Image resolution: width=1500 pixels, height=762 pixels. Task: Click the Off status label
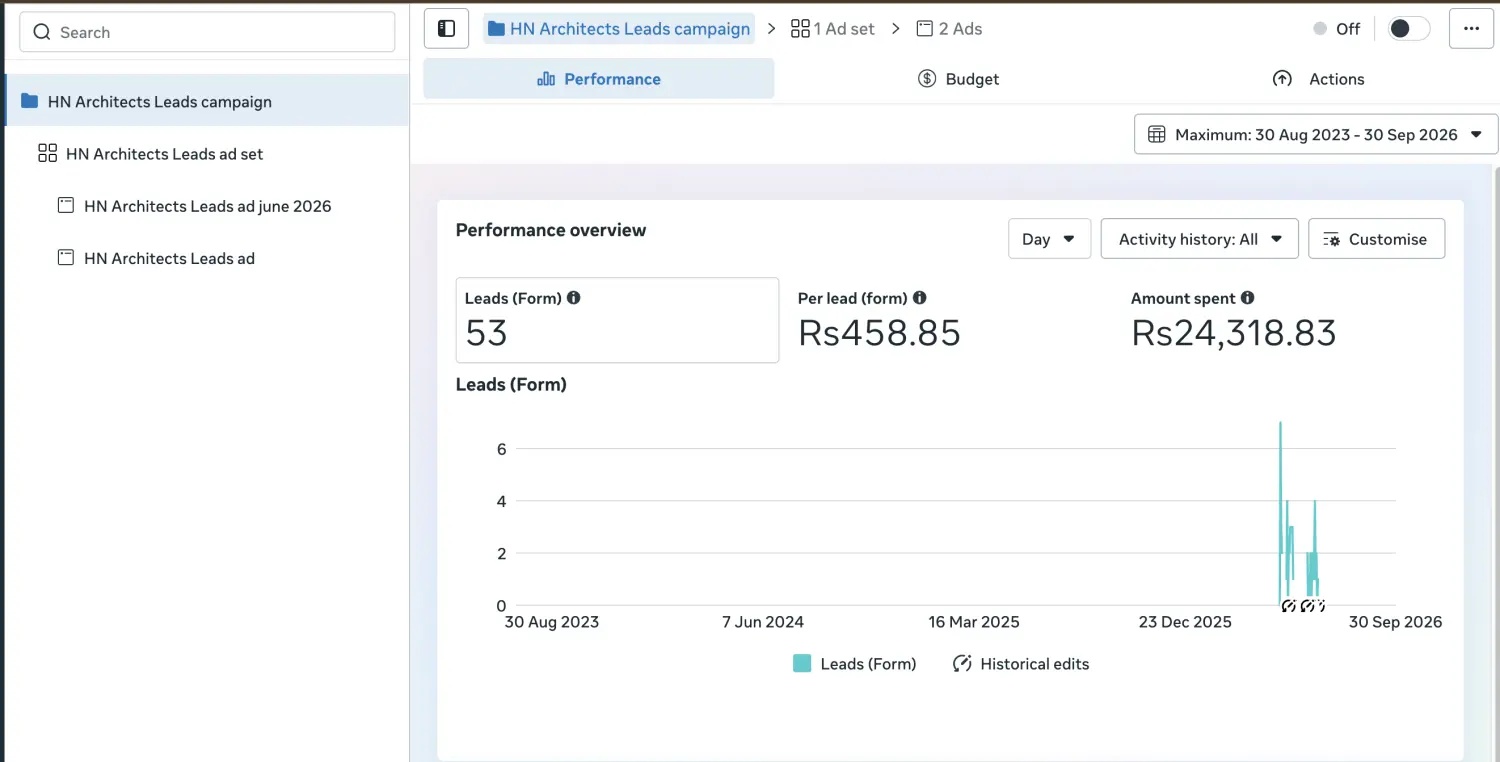(x=1348, y=29)
